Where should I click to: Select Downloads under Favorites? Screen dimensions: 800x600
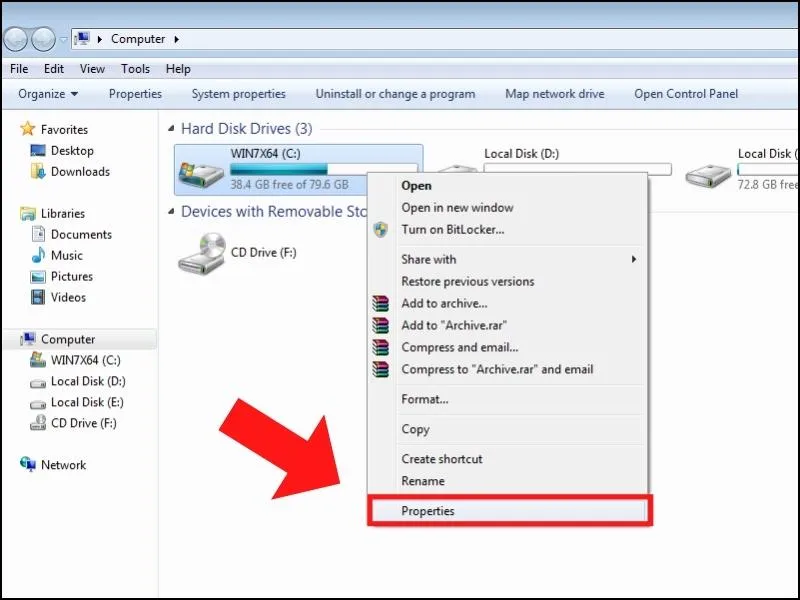point(80,172)
